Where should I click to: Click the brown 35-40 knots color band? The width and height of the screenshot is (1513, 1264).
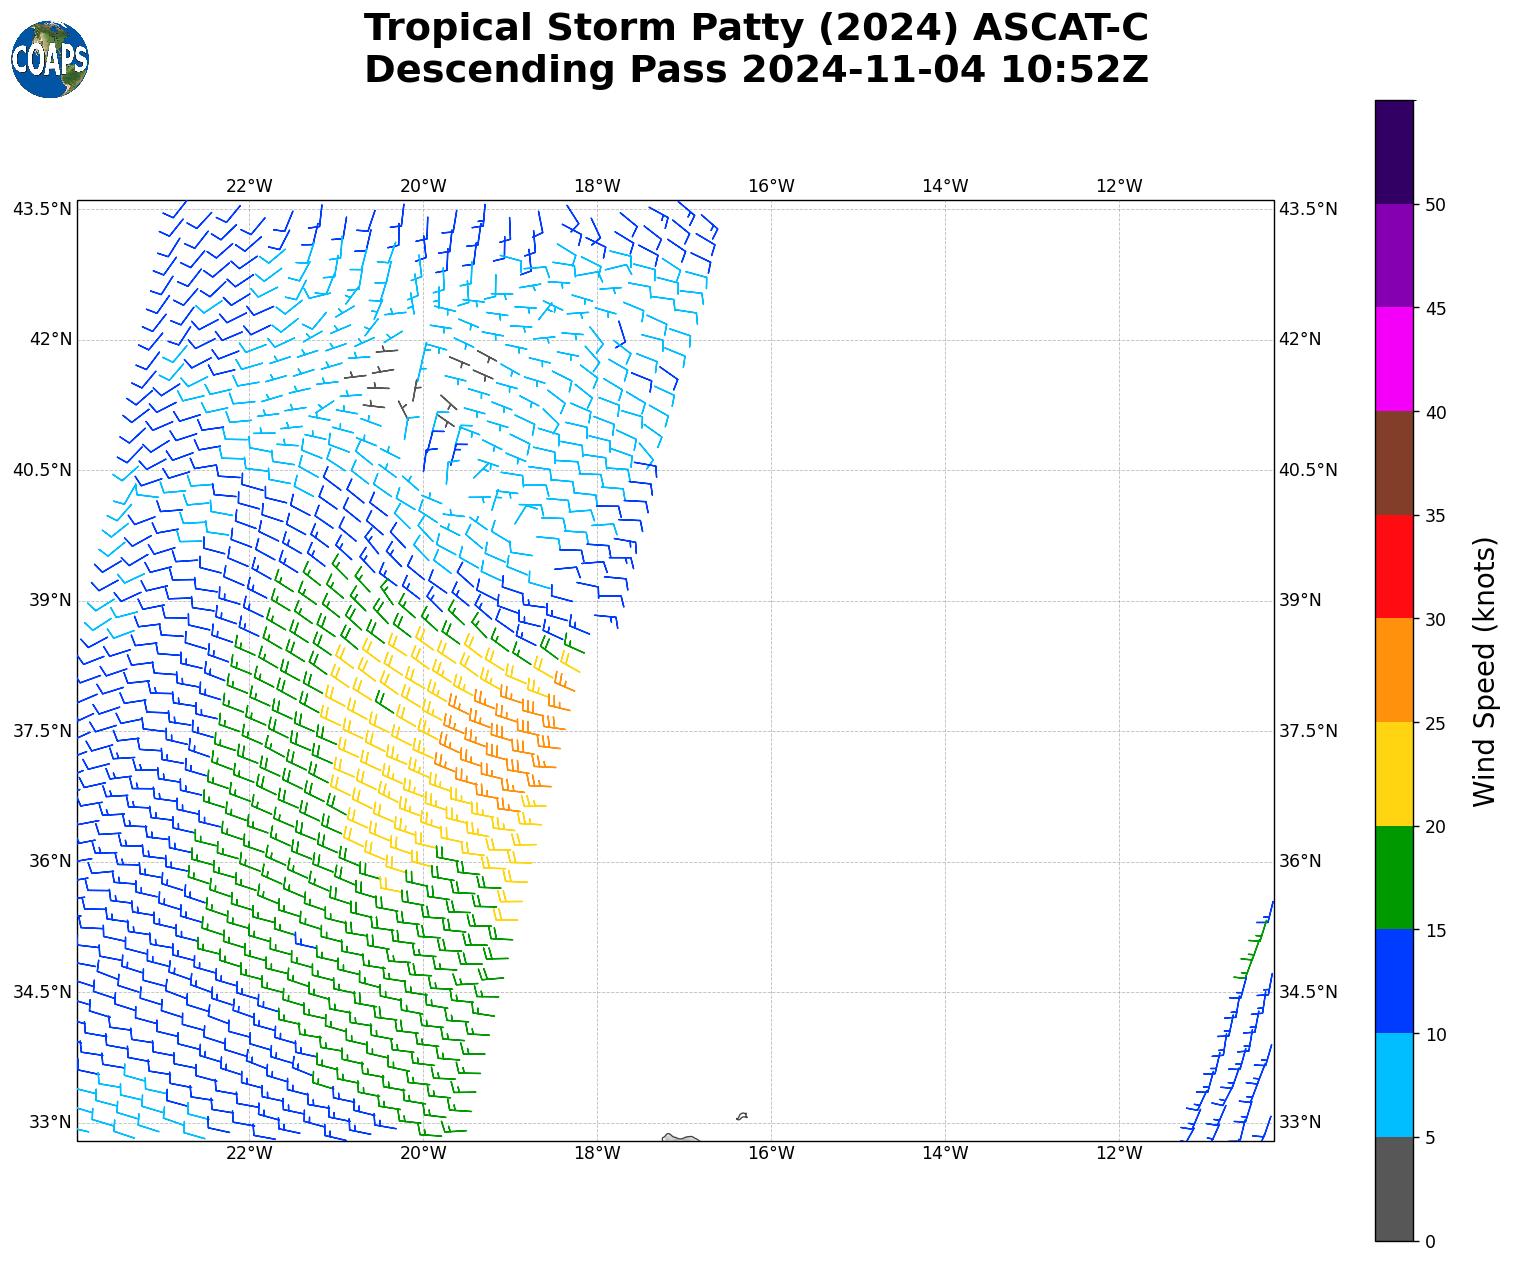click(x=1394, y=463)
